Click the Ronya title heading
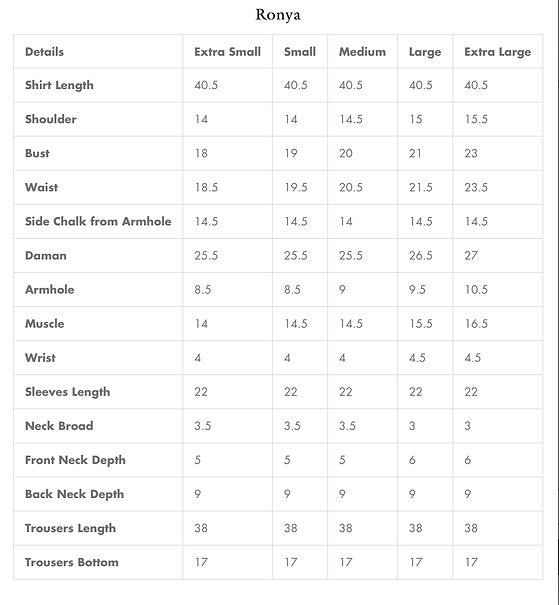The height and width of the screenshot is (605, 559). pos(278,15)
